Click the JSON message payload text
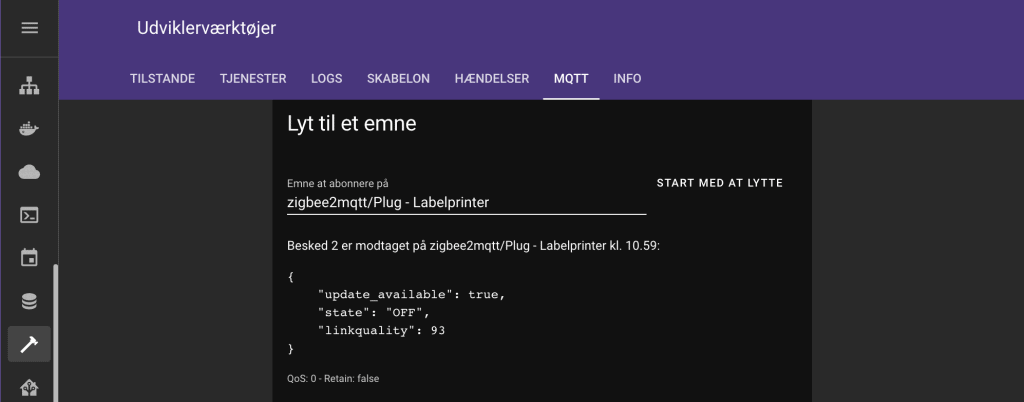The image size is (1024, 402). (x=397, y=313)
